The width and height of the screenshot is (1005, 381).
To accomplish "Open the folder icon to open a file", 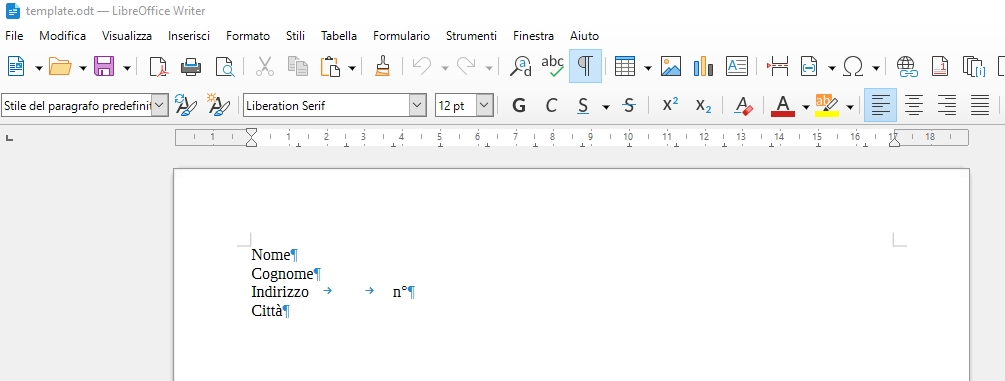I will point(60,66).
